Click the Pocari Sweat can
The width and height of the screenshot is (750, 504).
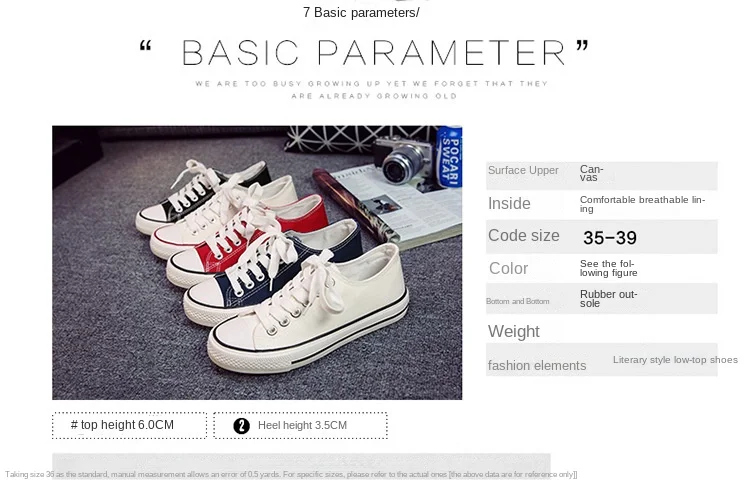[x=450, y=156]
